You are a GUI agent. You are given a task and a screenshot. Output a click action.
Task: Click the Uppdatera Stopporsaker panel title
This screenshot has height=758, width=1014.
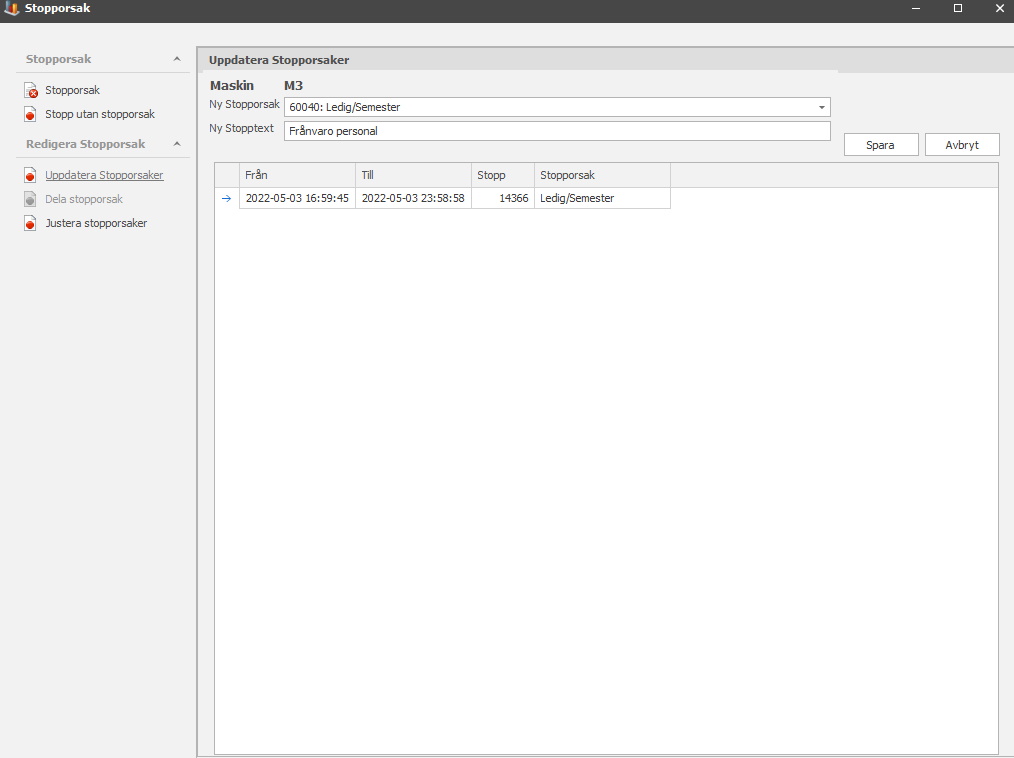[x=279, y=60]
